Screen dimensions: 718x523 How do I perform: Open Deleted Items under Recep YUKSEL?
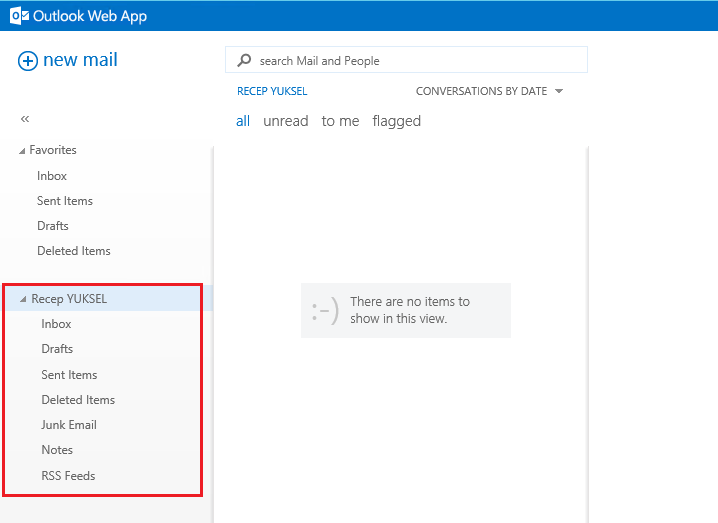(78, 400)
